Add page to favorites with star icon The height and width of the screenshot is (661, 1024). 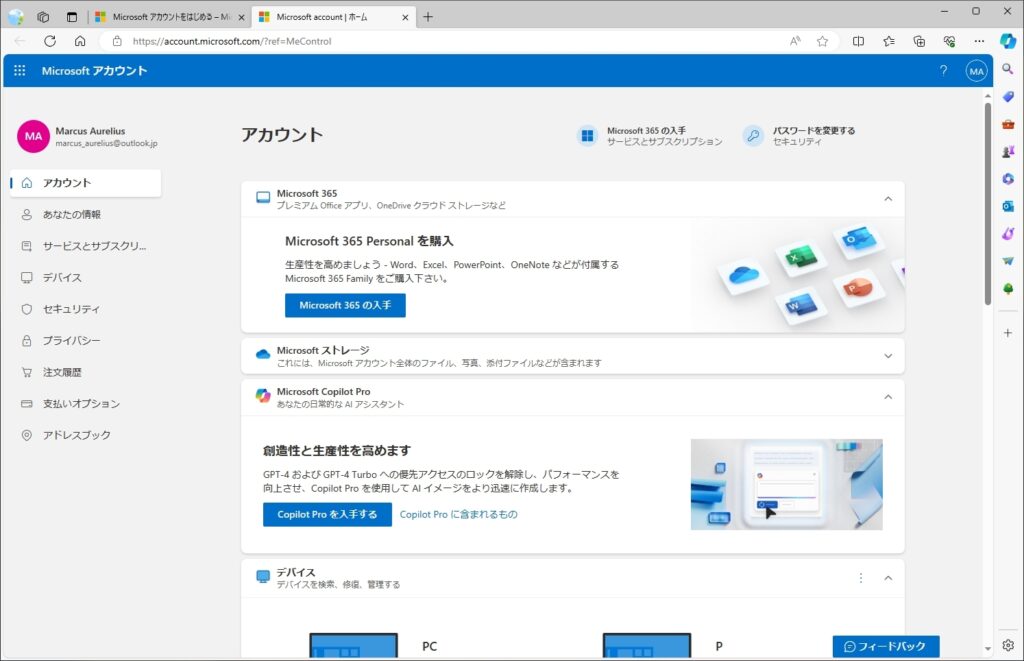click(x=822, y=41)
